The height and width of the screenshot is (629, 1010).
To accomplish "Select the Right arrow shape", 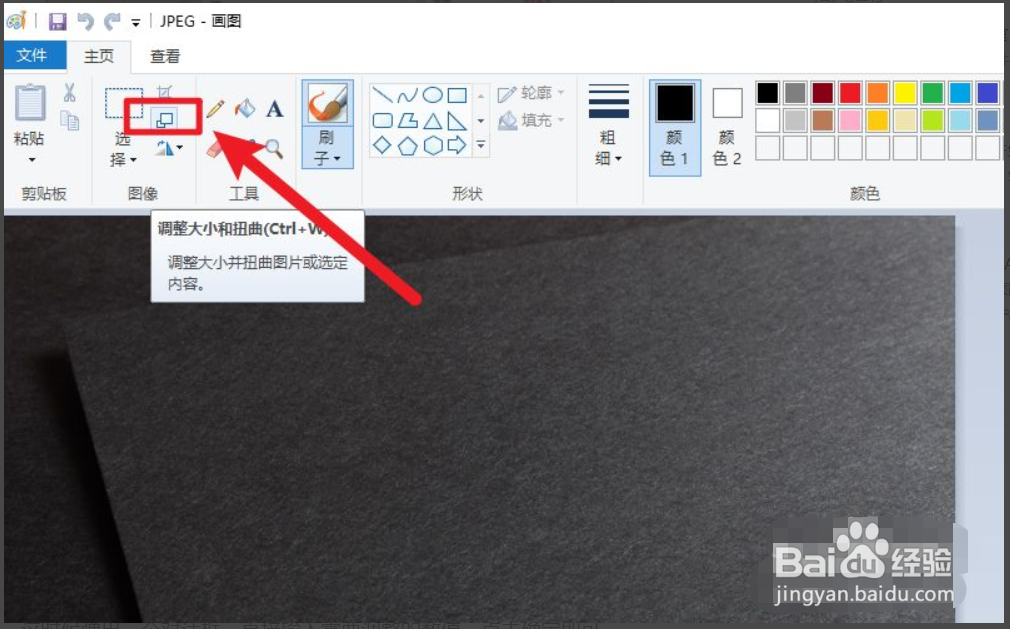I will (x=457, y=146).
